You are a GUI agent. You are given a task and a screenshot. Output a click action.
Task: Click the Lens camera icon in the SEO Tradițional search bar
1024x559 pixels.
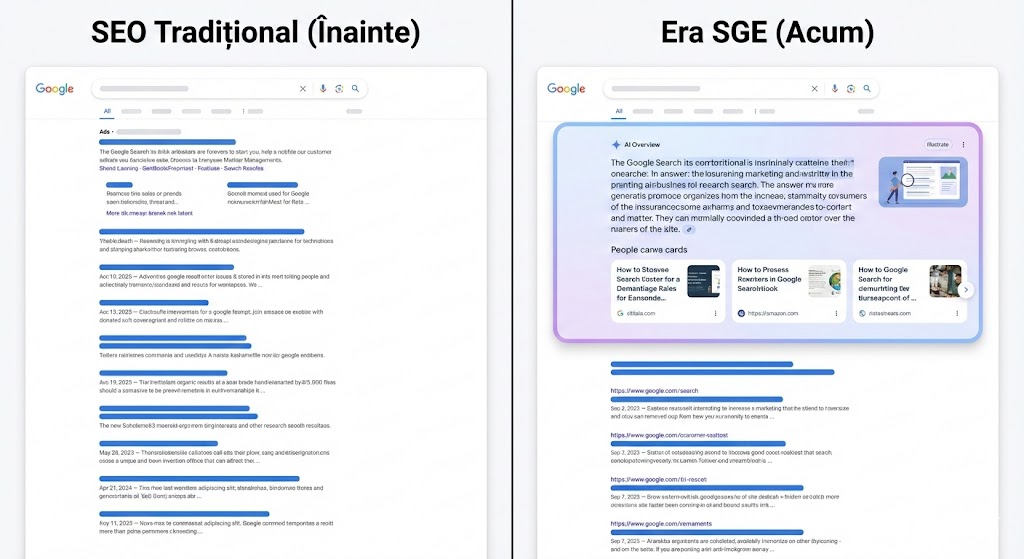pyautogui.click(x=339, y=89)
